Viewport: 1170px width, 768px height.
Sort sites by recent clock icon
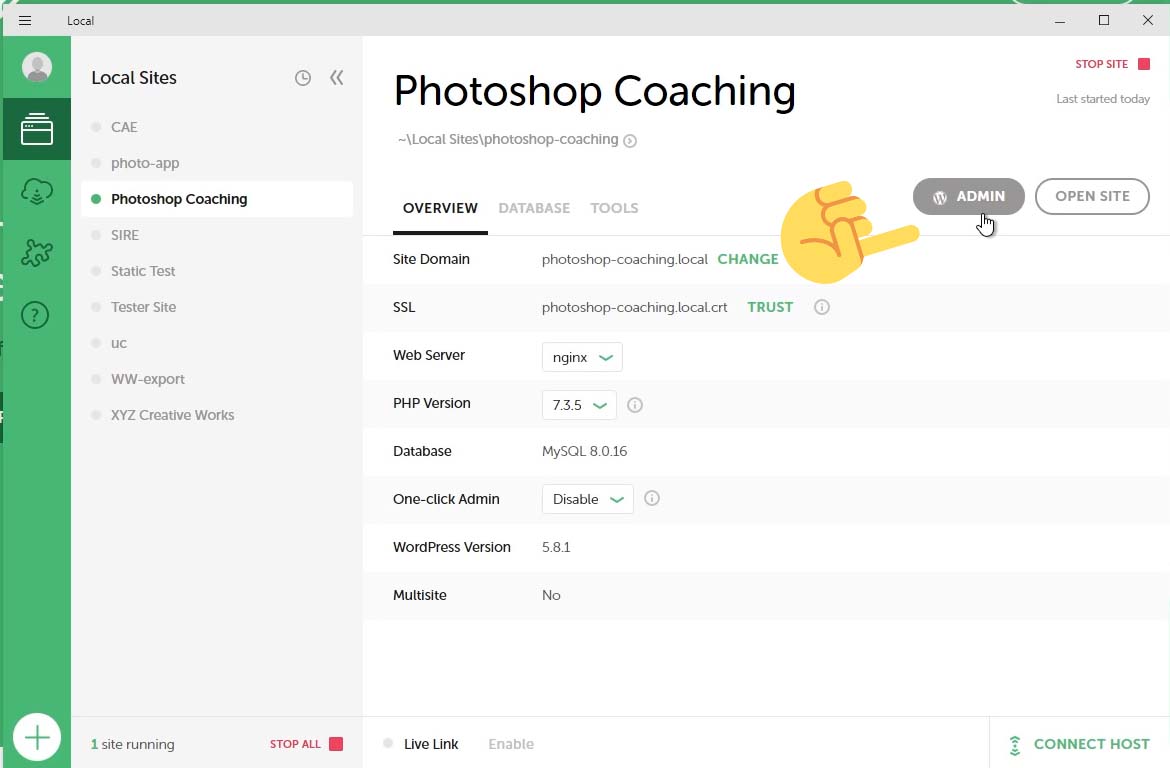(x=302, y=78)
